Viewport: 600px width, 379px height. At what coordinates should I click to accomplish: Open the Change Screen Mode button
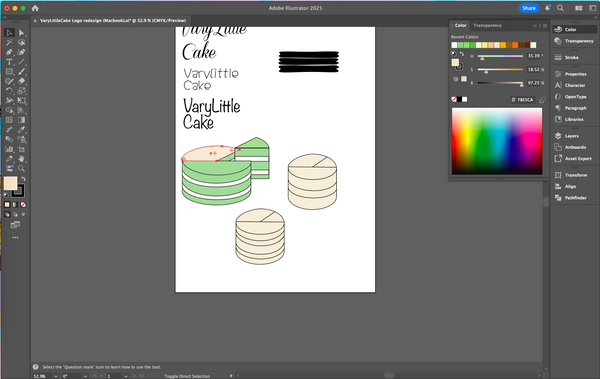[15, 225]
